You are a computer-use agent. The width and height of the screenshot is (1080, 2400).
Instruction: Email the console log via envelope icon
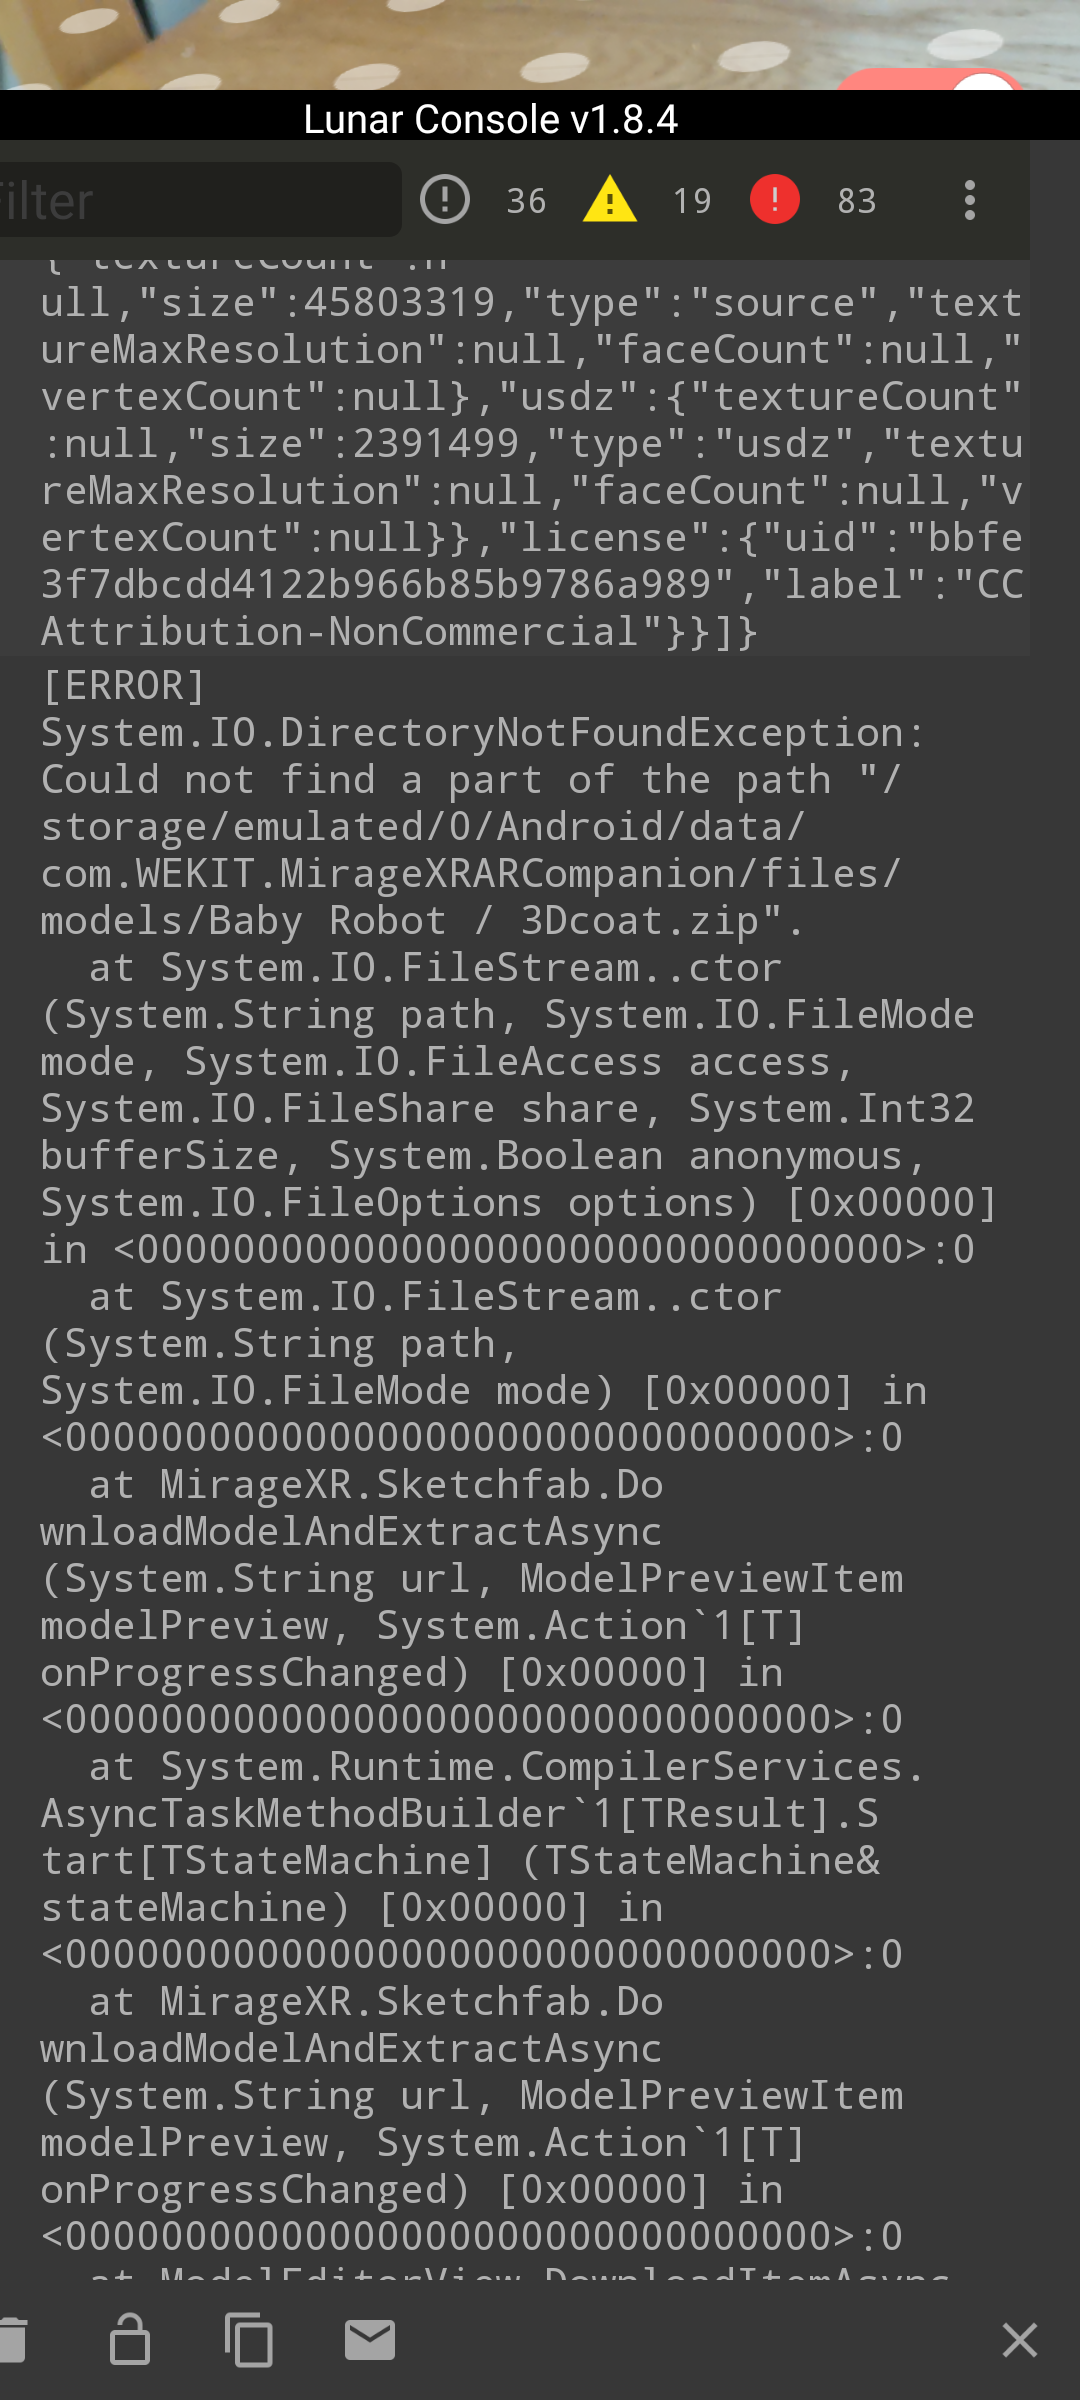[x=370, y=2340]
